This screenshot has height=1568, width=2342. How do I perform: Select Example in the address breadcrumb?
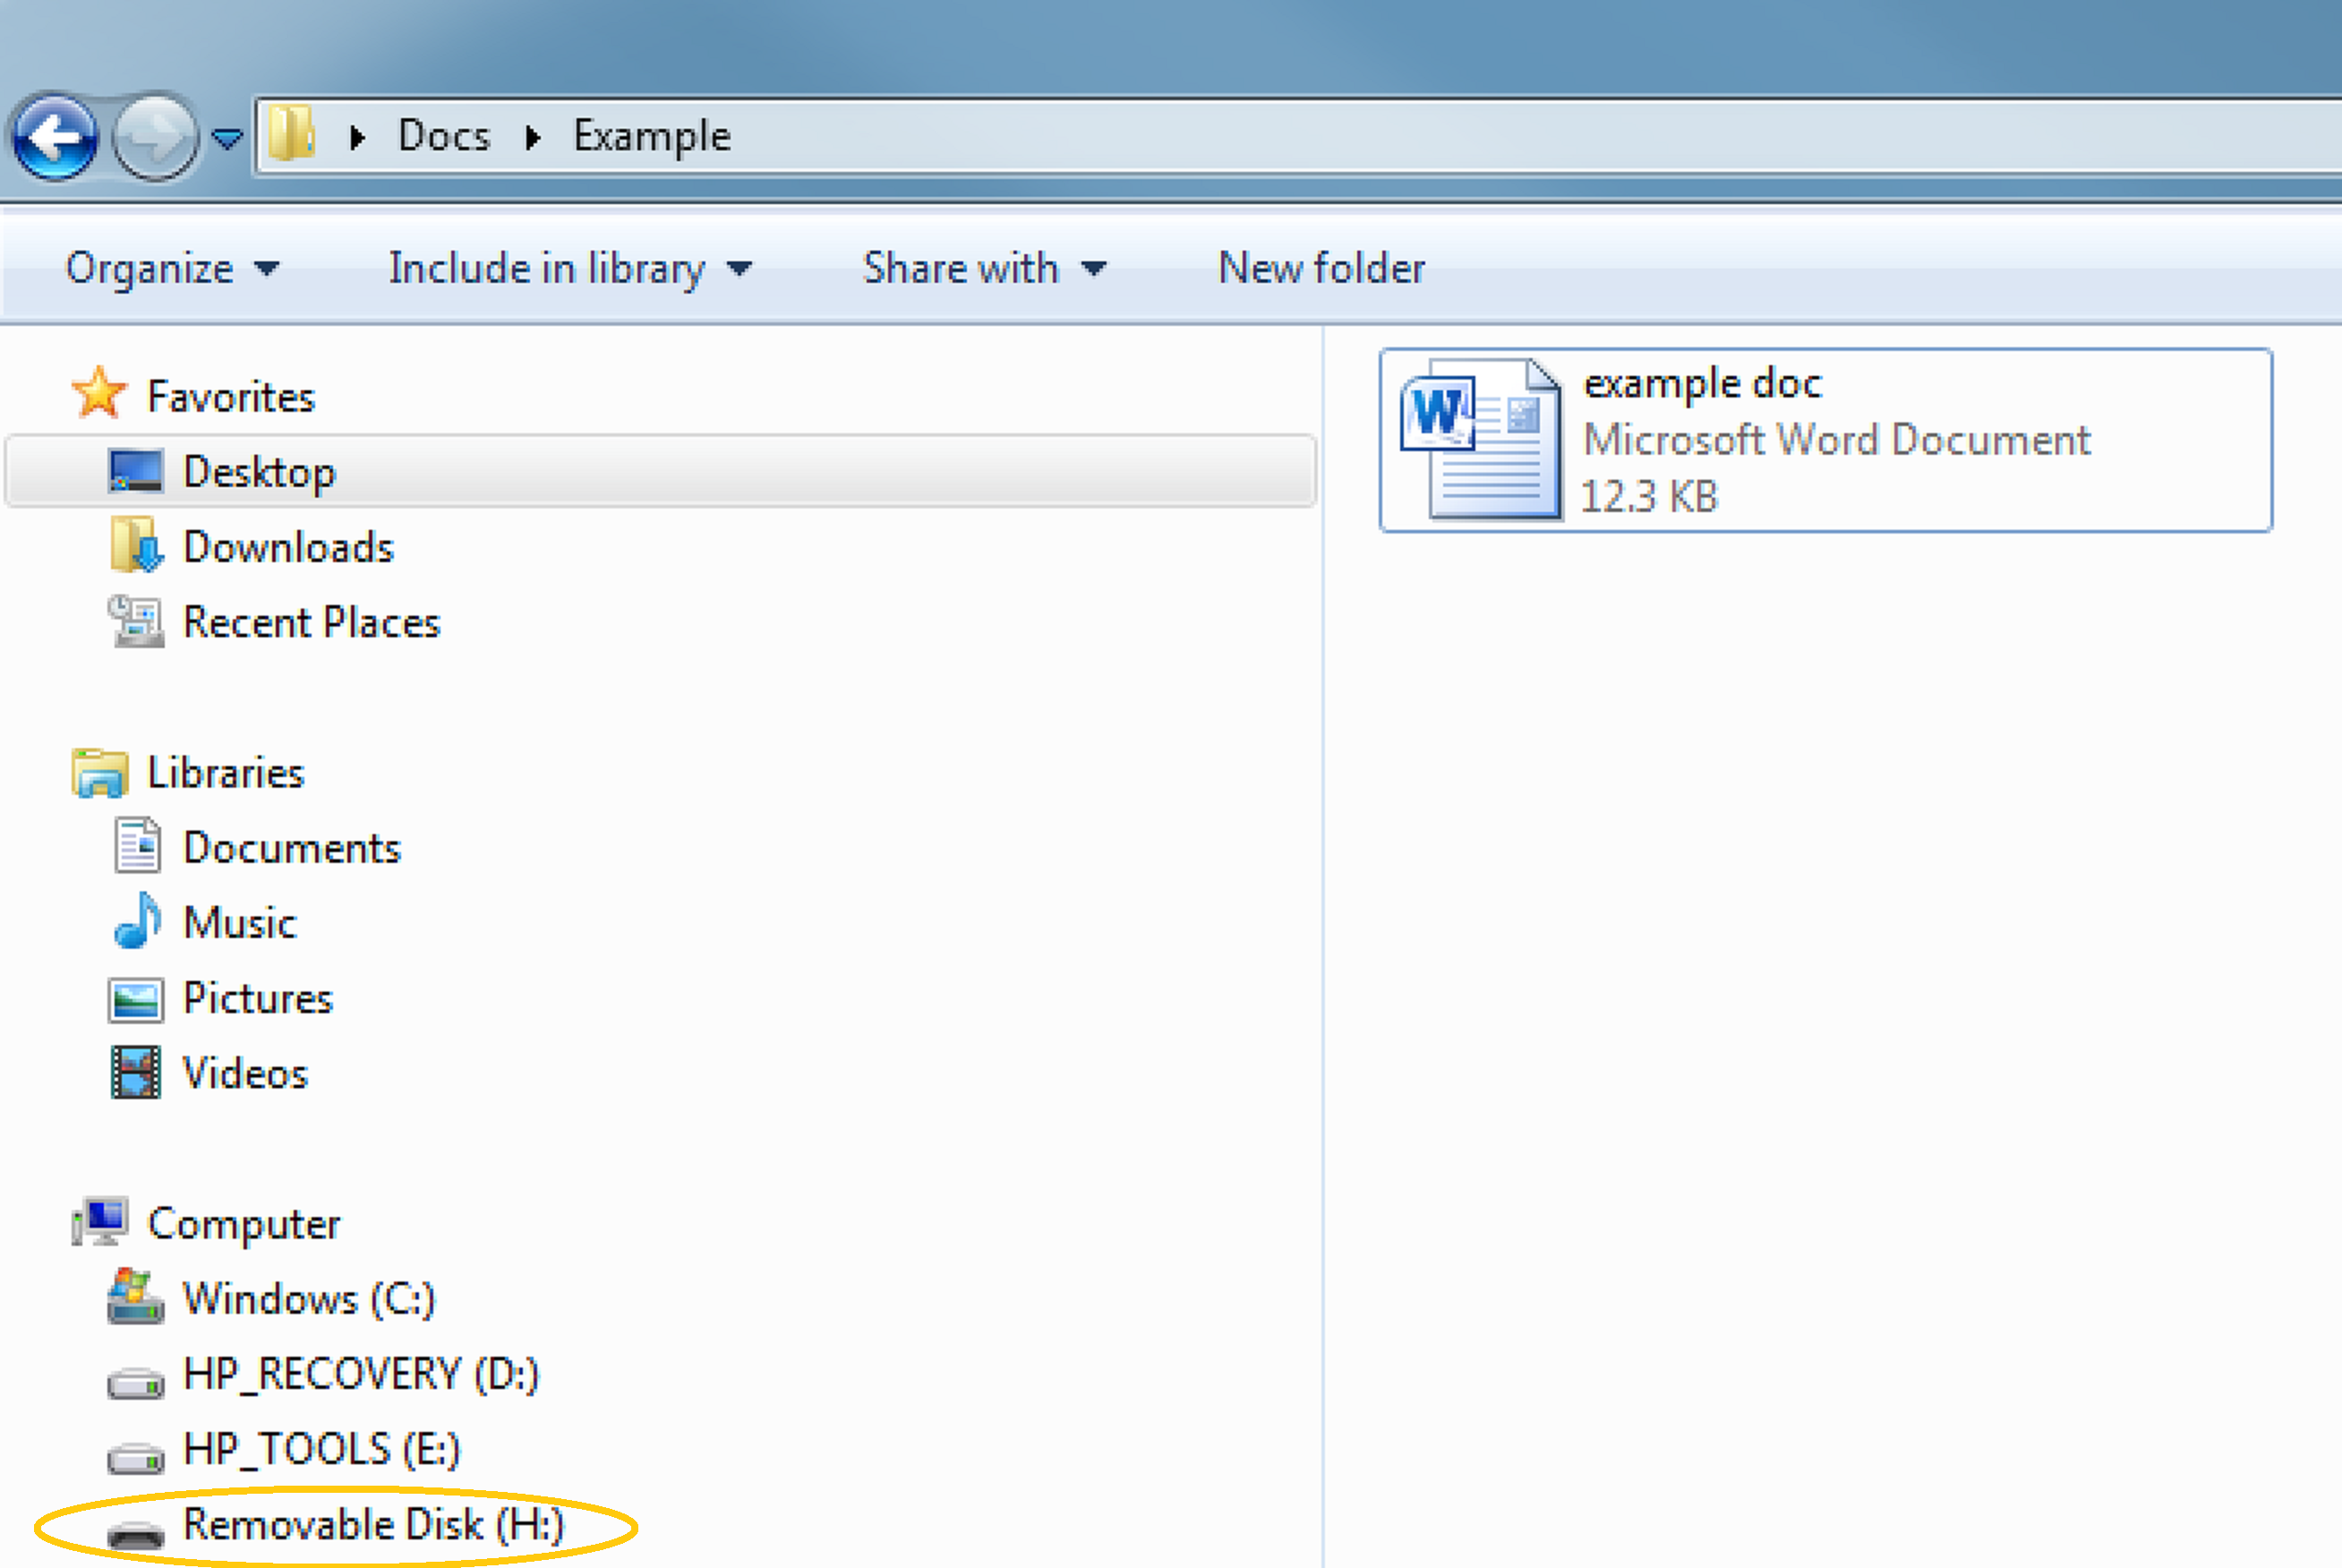coord(651,137)
